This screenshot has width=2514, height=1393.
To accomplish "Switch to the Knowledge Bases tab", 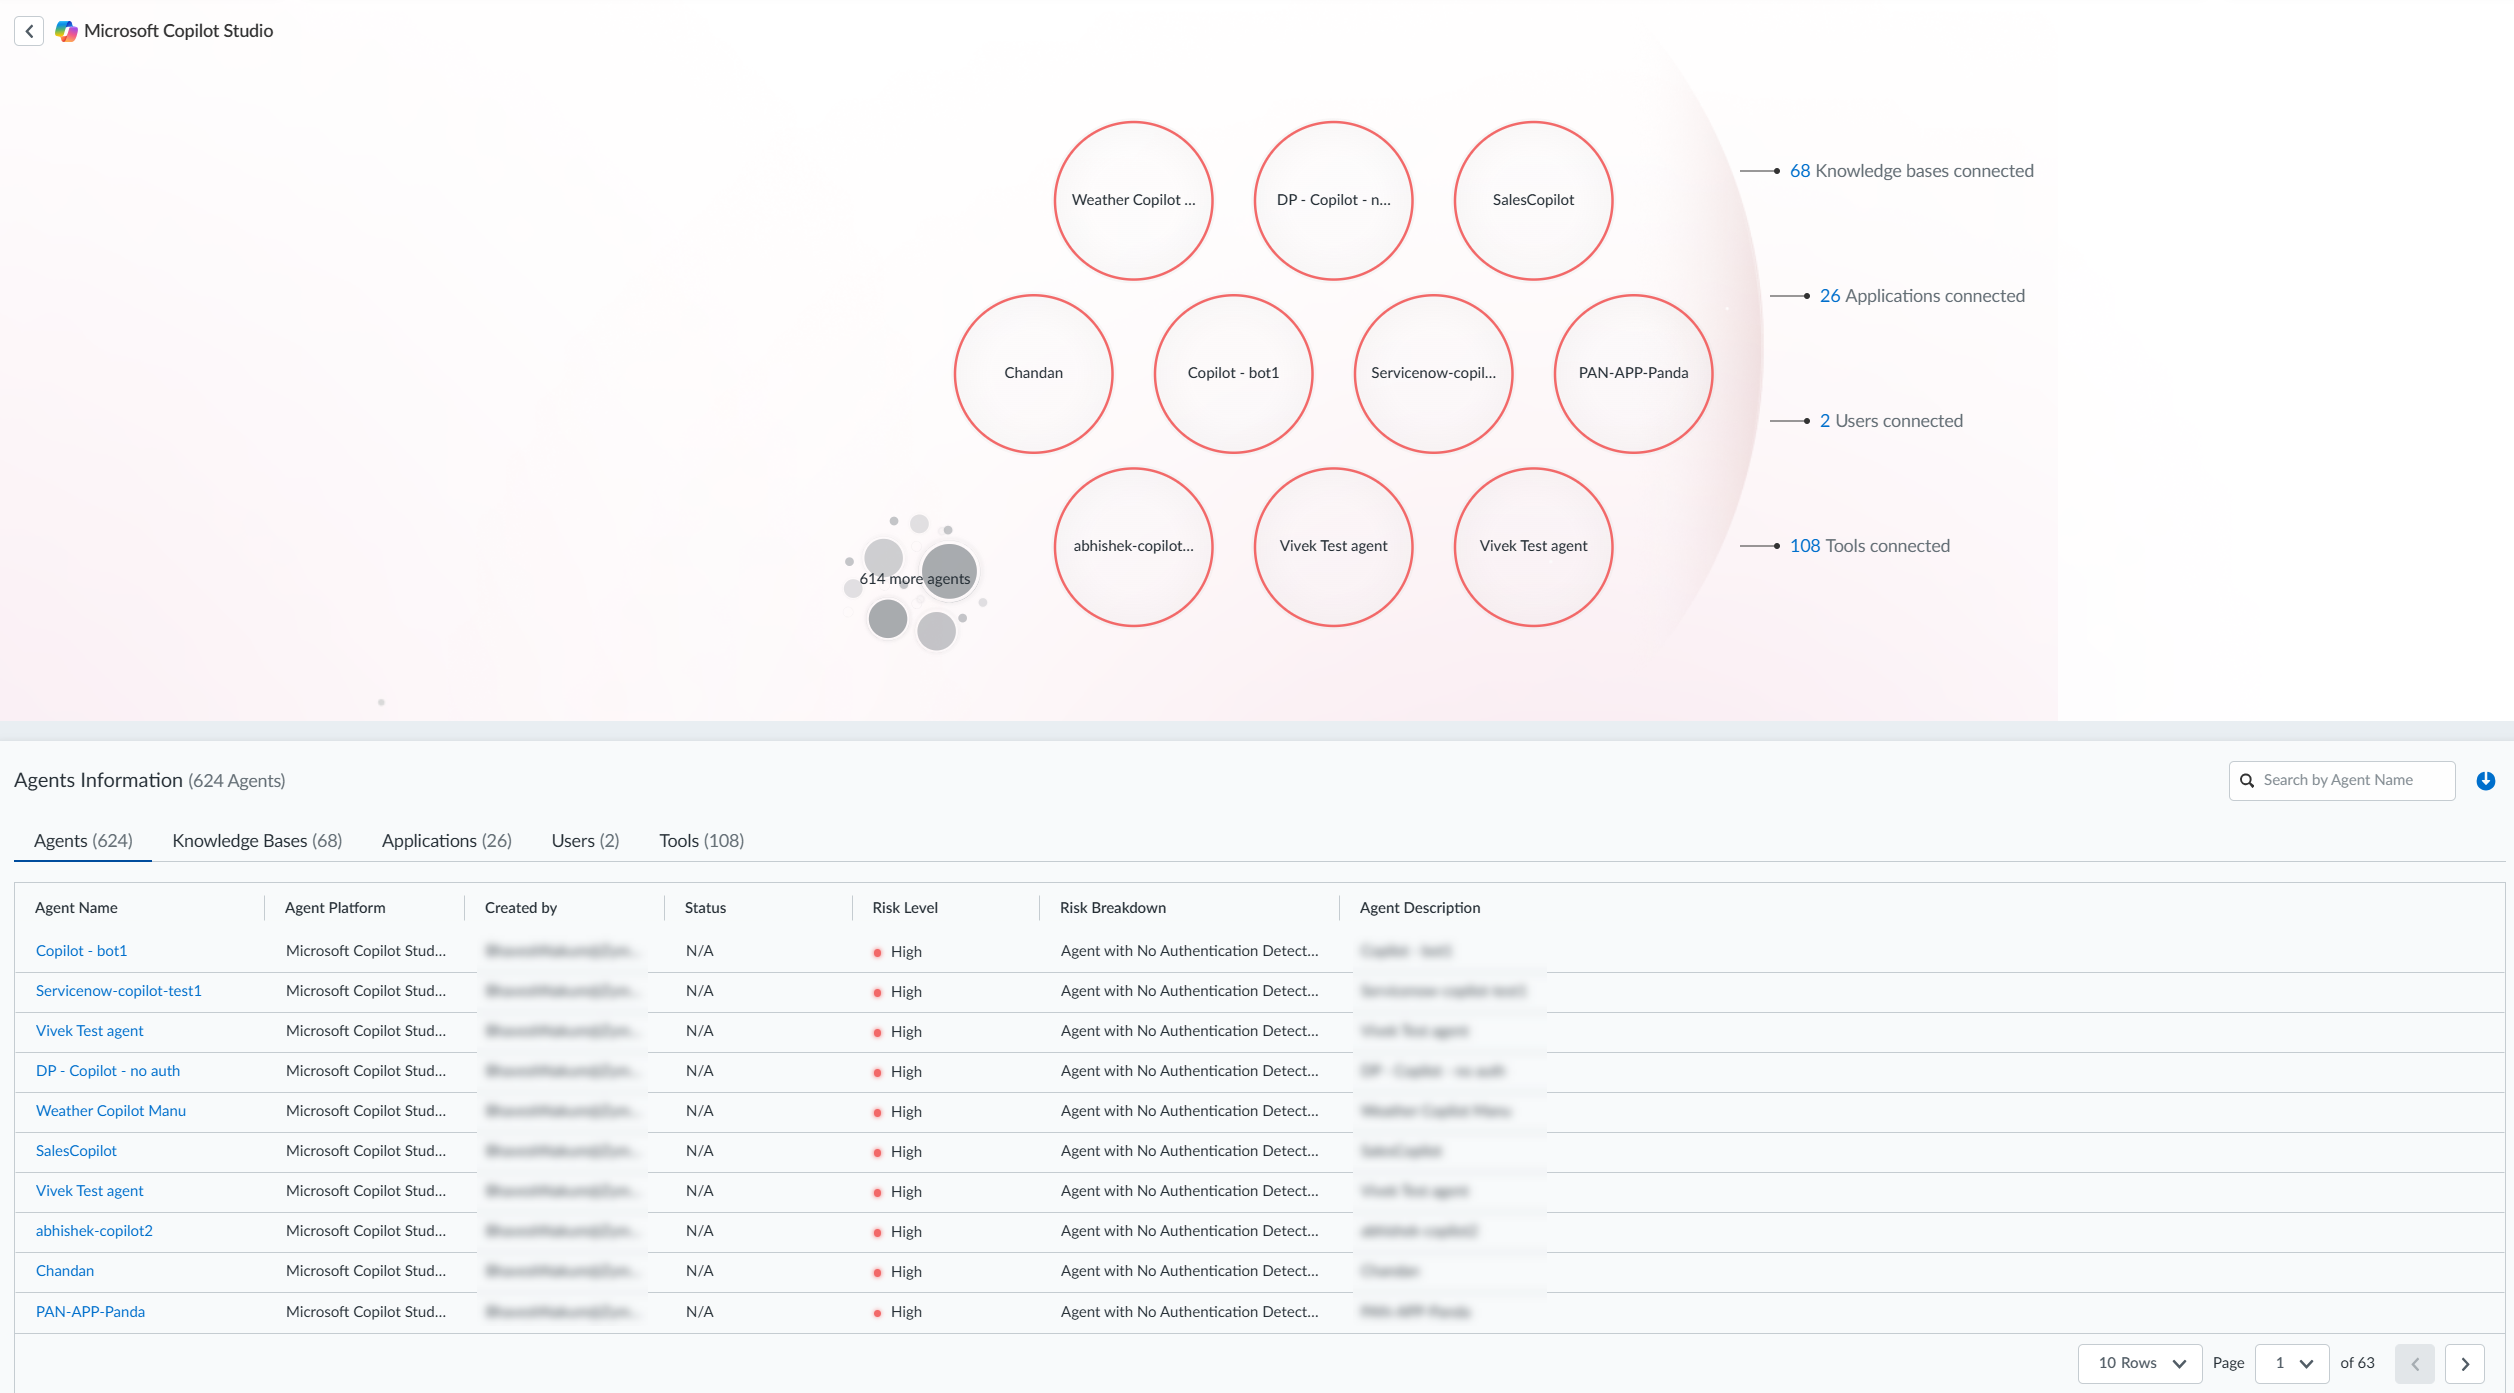I will (257, 841).
